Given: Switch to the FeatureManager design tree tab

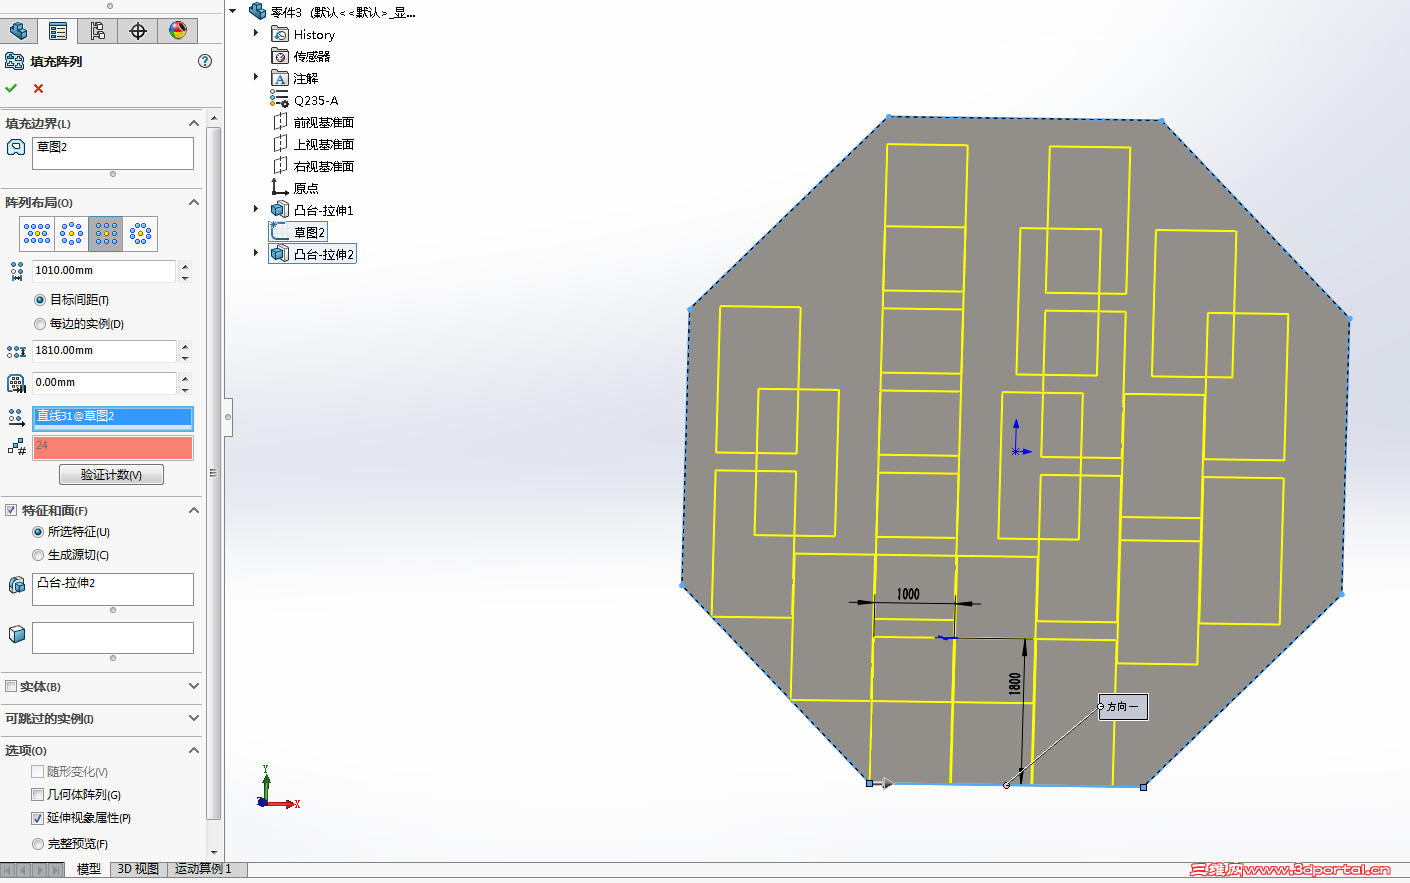Looking at the screenshot, I should [x=18, y=31].
